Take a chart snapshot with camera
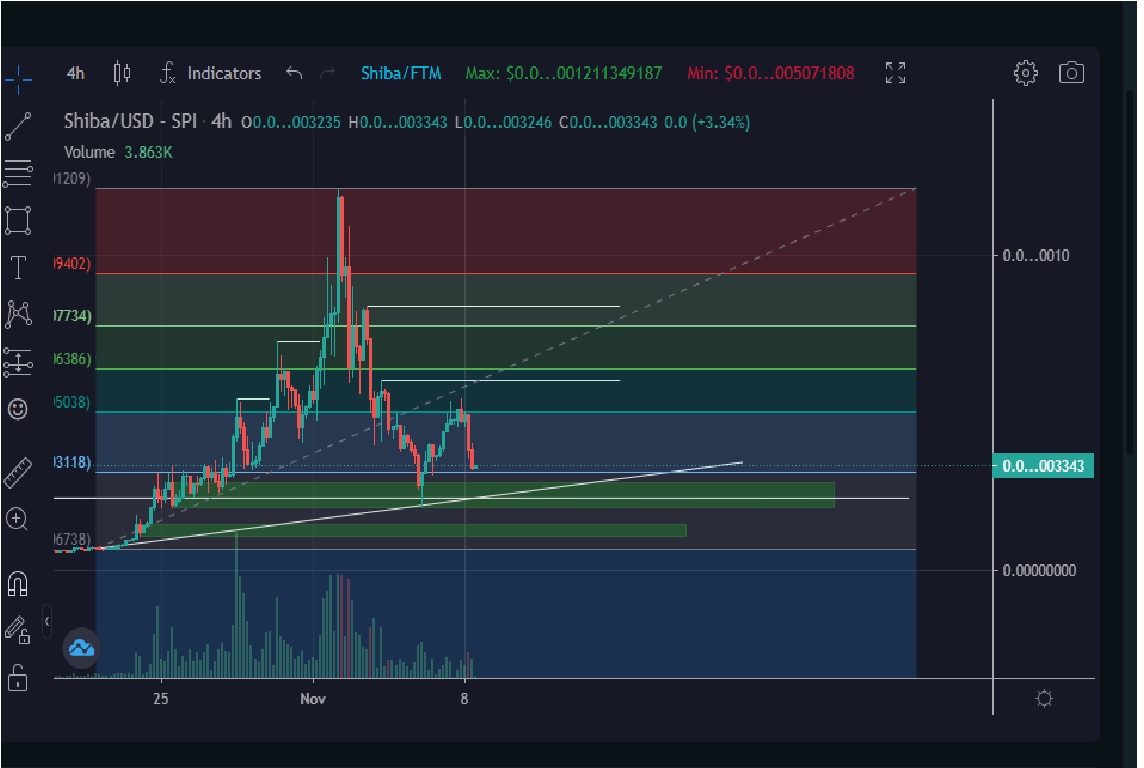 pyautogui.click(x=1071, y=73)
